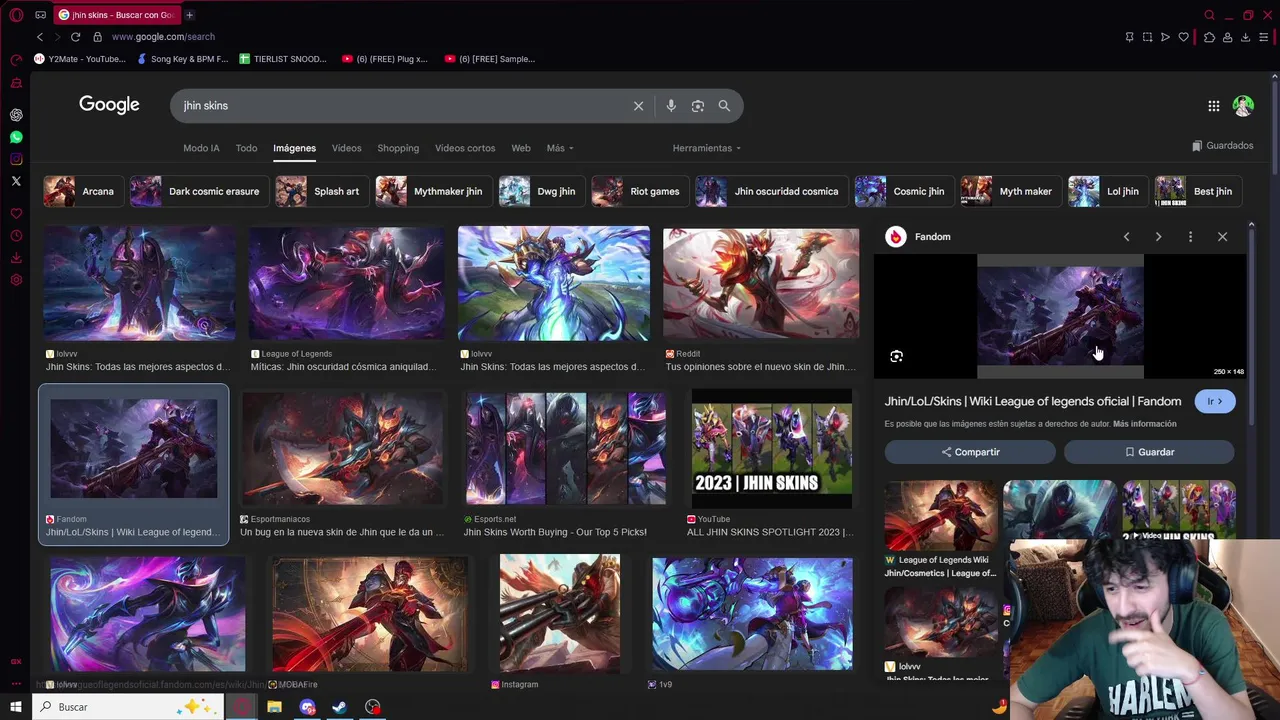Switch to the Todo results tab
1280x720 pixels.
click(246, 148)
